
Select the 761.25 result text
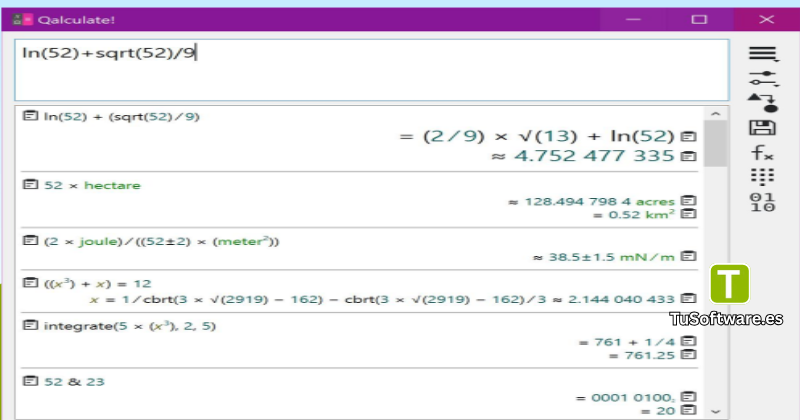click(649, 355)
